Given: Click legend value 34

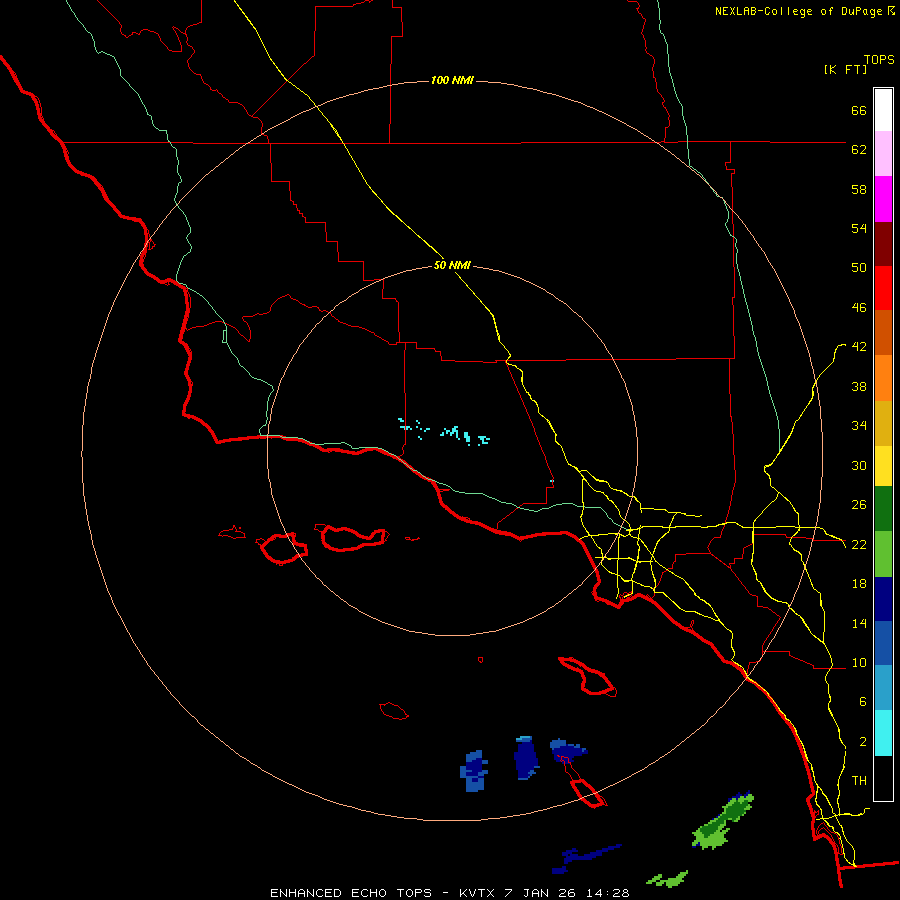Looking at the screenshot, I should click(x=859, y=425).
